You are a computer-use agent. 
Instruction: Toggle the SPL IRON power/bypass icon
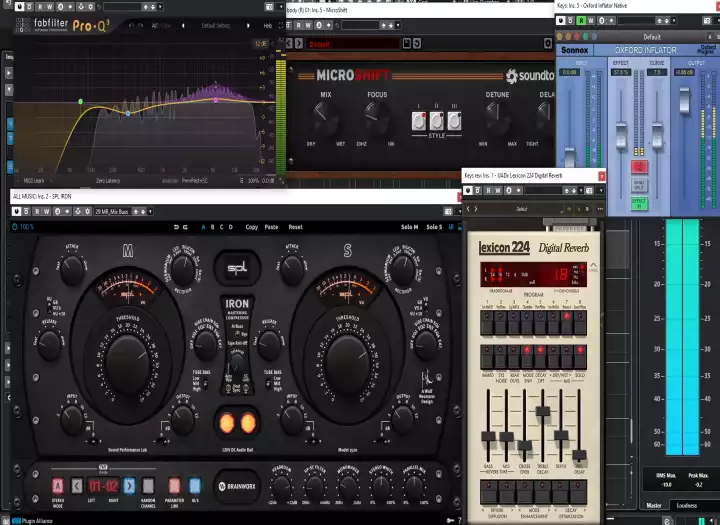point(14,227)
